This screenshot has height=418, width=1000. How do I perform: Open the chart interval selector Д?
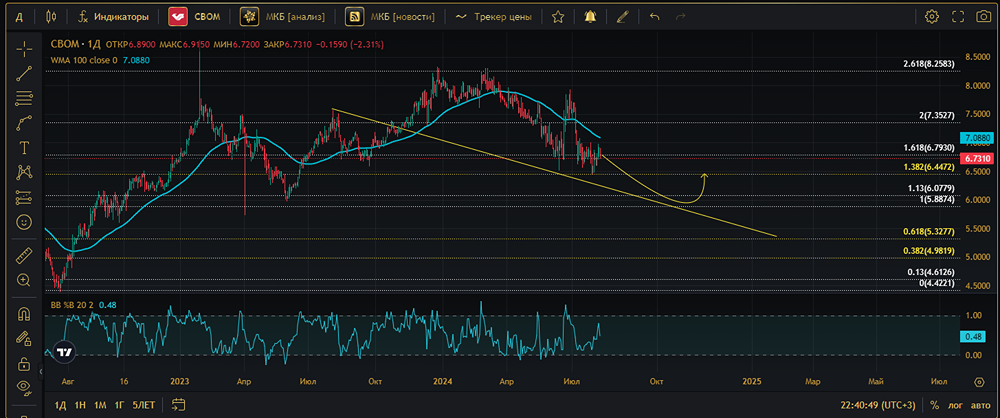point(19,17)
